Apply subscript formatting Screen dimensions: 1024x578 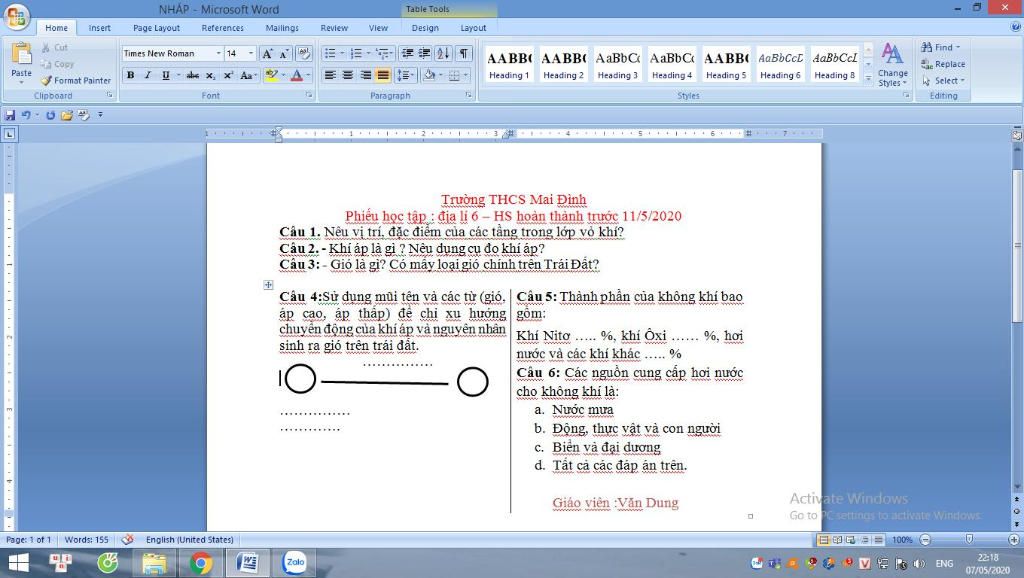(210, 76)
